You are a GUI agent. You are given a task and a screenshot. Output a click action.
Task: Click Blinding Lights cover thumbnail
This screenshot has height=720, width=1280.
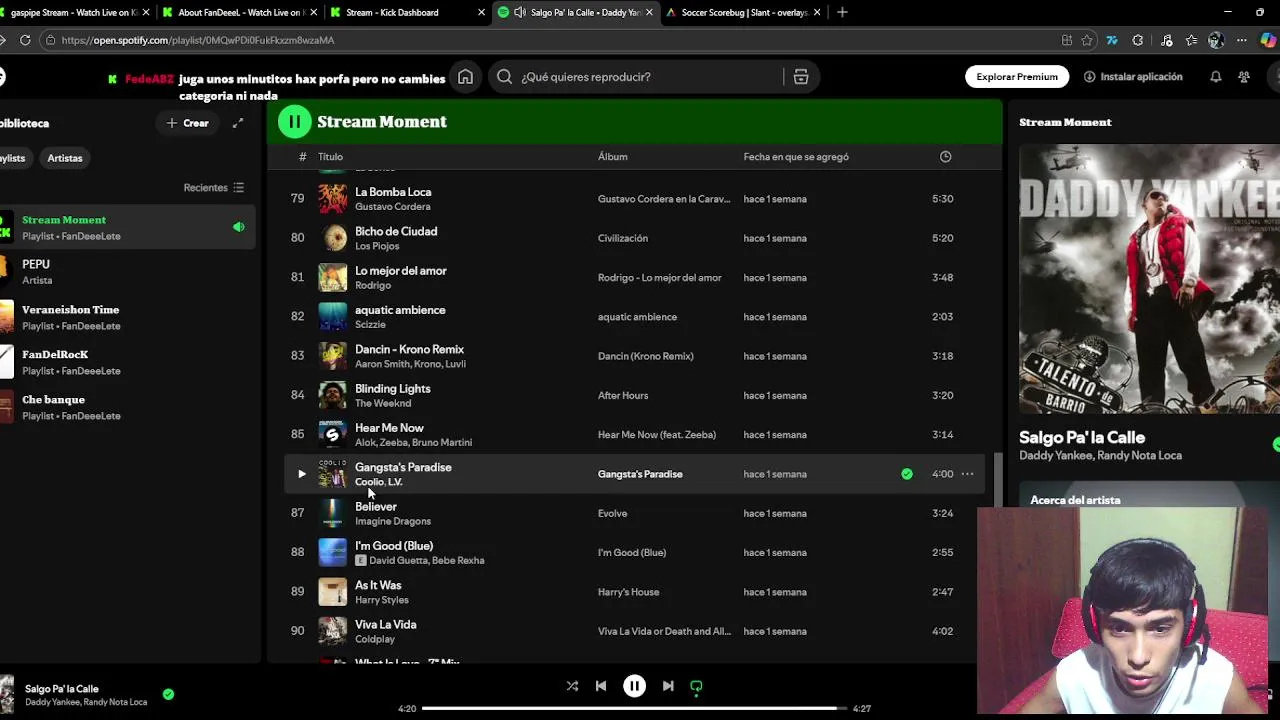333,395
